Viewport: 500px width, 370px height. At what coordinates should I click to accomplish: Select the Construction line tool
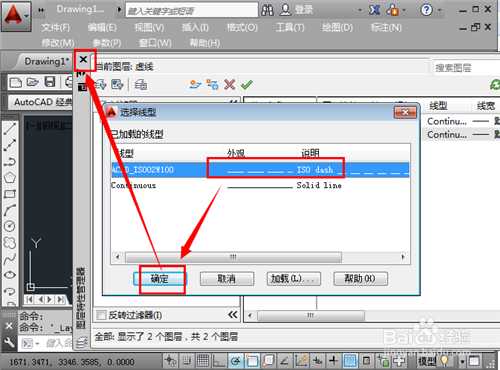pyautogui.click(x=10, y=145)
